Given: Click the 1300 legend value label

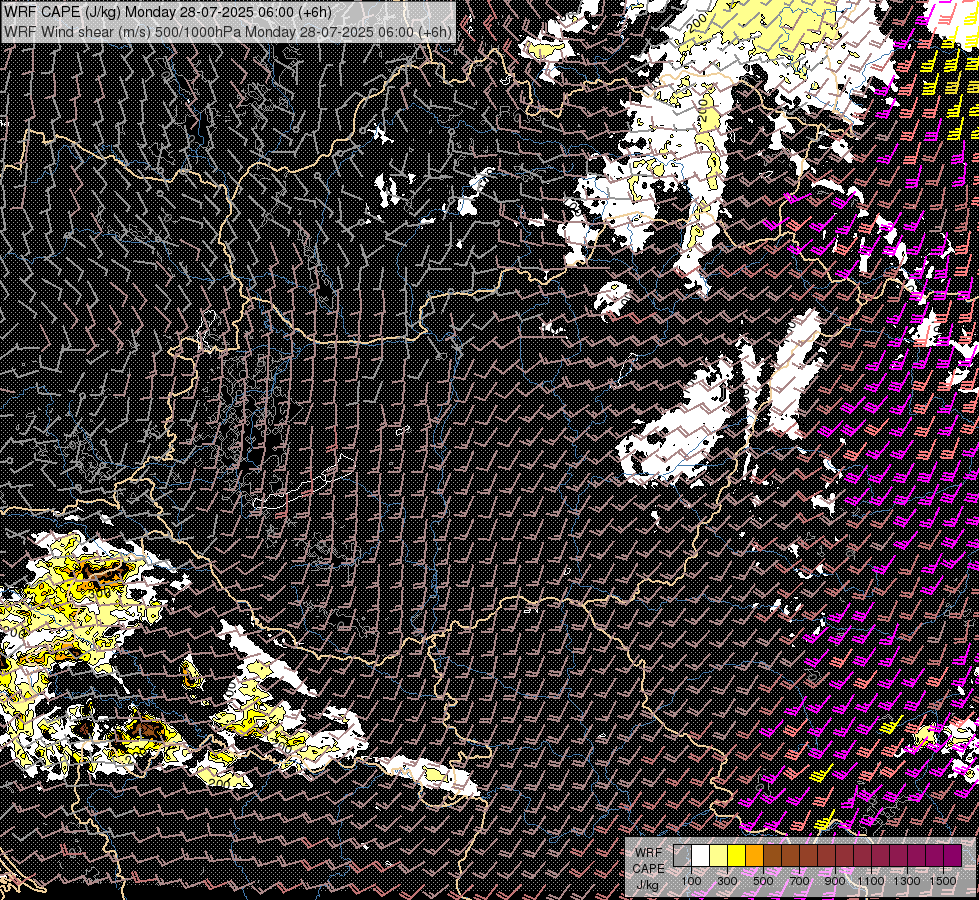Looking at the screenshot, I should [907, 881].
